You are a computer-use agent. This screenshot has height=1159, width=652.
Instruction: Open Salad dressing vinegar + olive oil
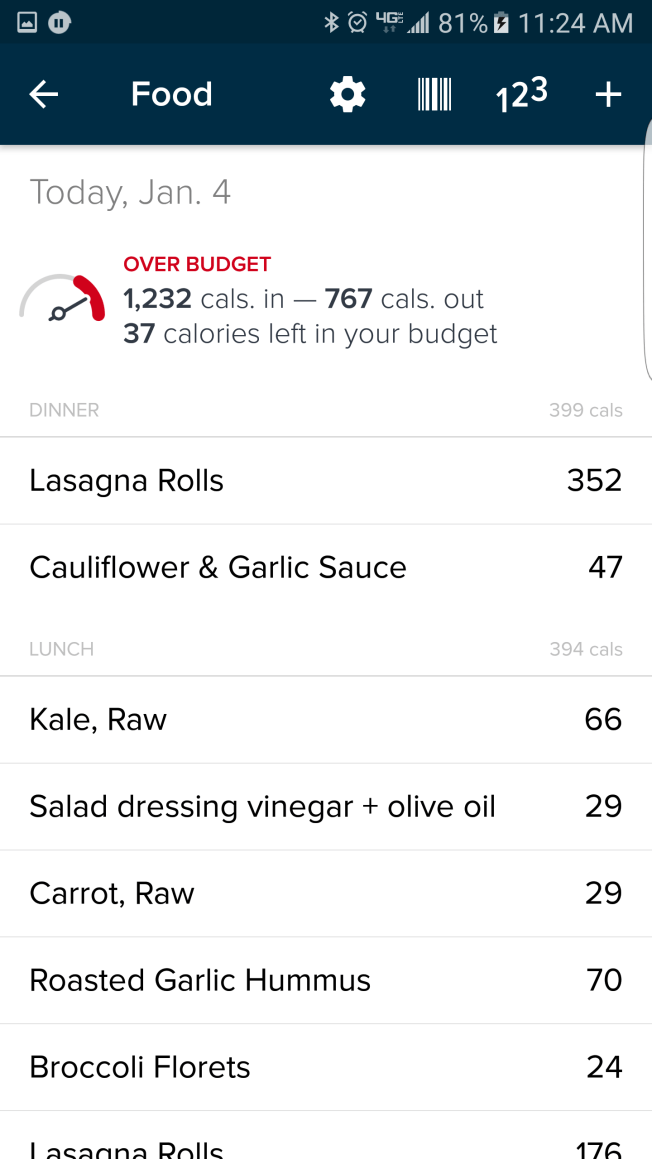[326, 807]
